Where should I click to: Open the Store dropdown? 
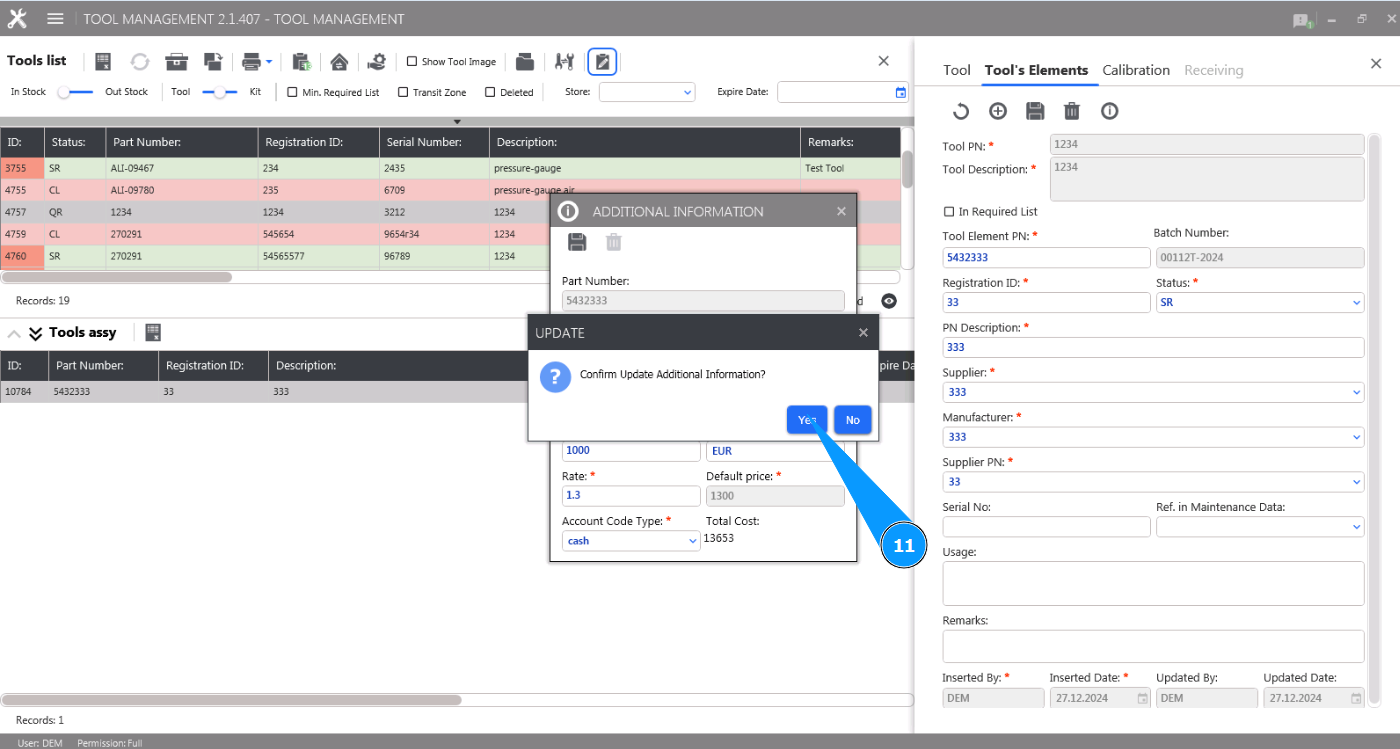pyautogui.click(x=646, y=92)
